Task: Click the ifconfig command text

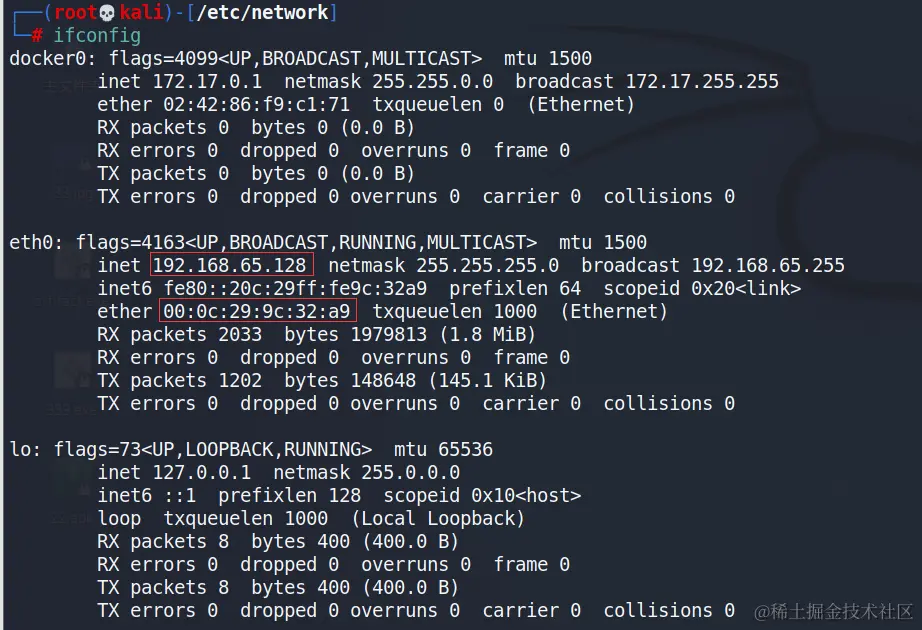Action: pos(97,35)
